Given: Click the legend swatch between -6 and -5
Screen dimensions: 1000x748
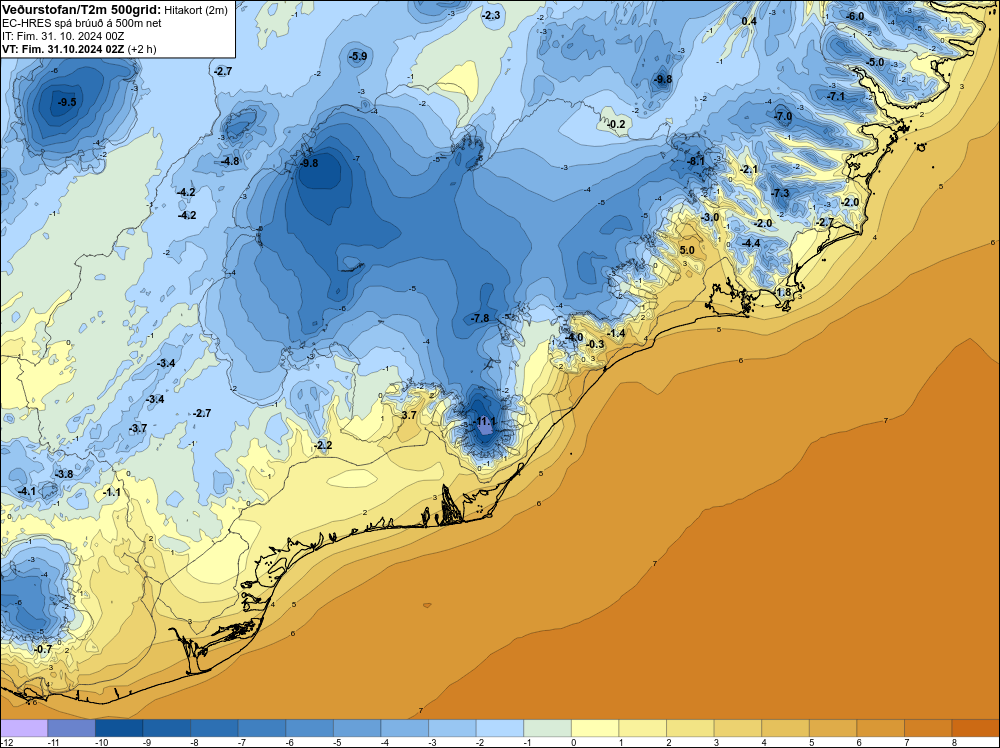Looking at the screenshot, I should [309, 728].
